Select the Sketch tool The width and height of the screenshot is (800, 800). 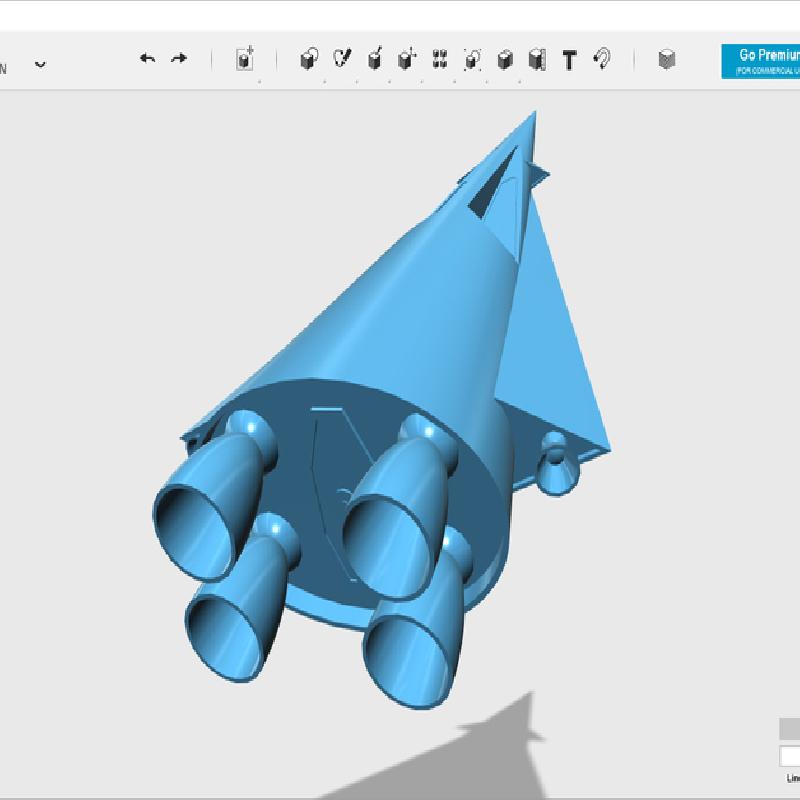342,59
